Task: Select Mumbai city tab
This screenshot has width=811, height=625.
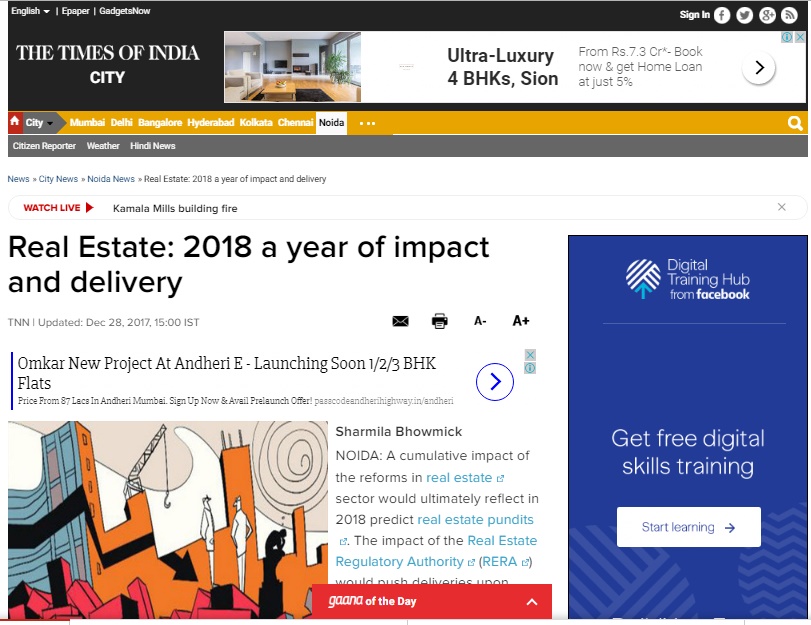Action: [x=87, y=123]
